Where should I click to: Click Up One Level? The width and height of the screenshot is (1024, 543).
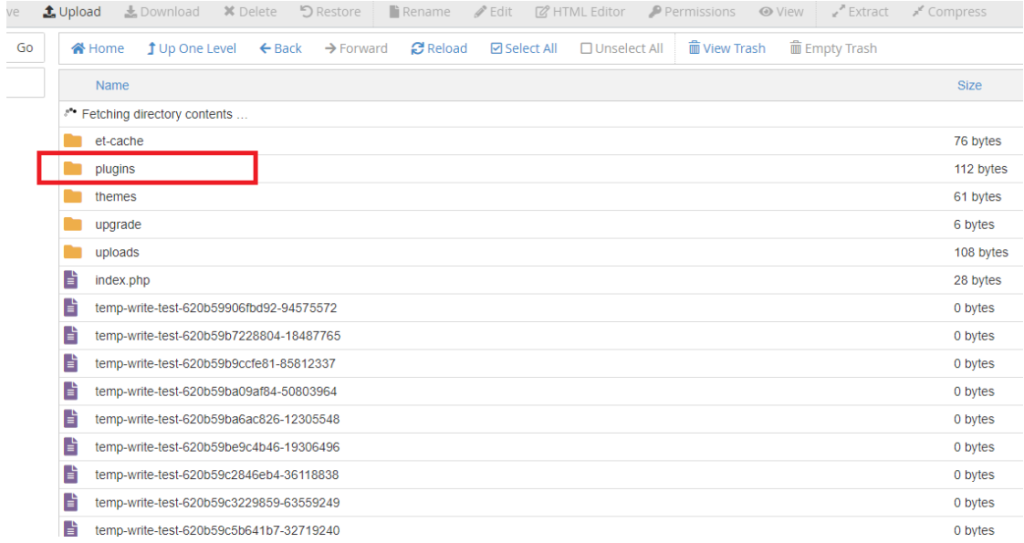tap(191, 48)
